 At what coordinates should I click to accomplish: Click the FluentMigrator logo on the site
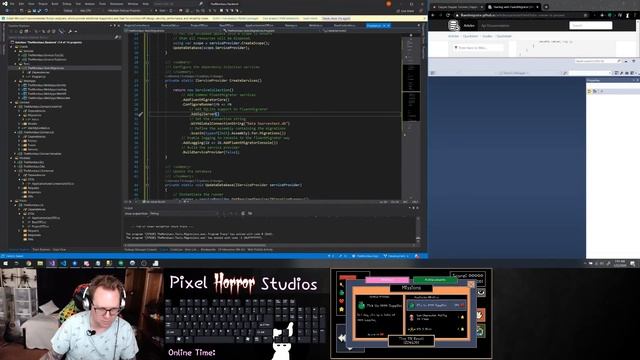[x=453, y=26]
